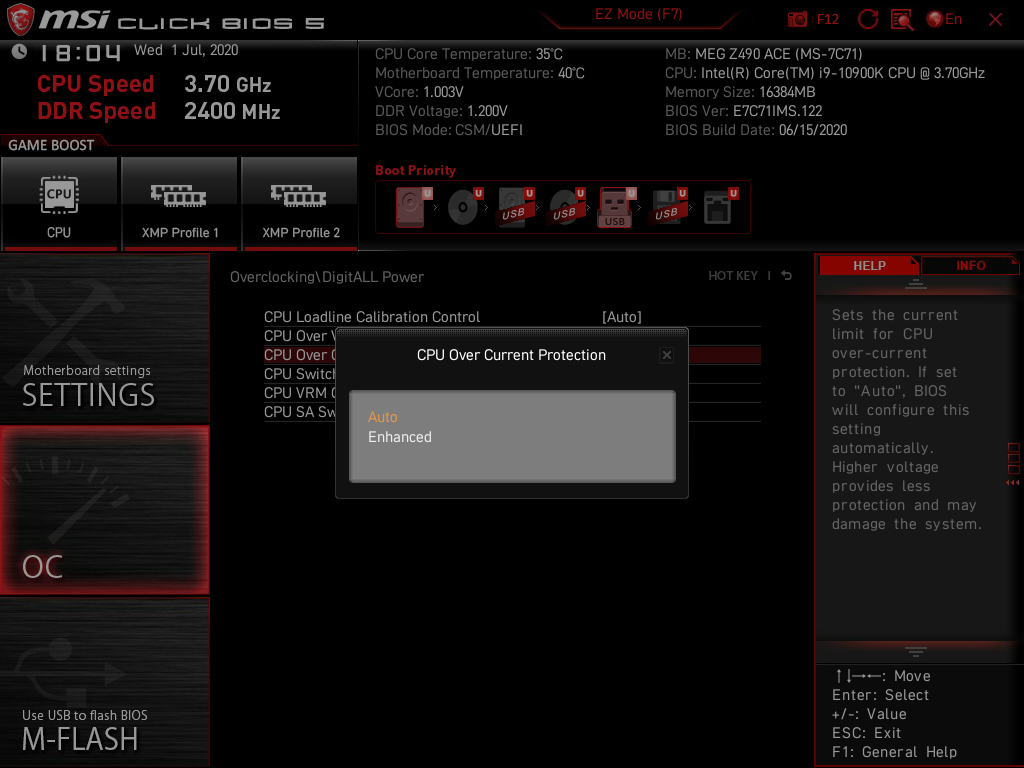Open the screenshot capture tool (F12)

(x=798, y=18)
